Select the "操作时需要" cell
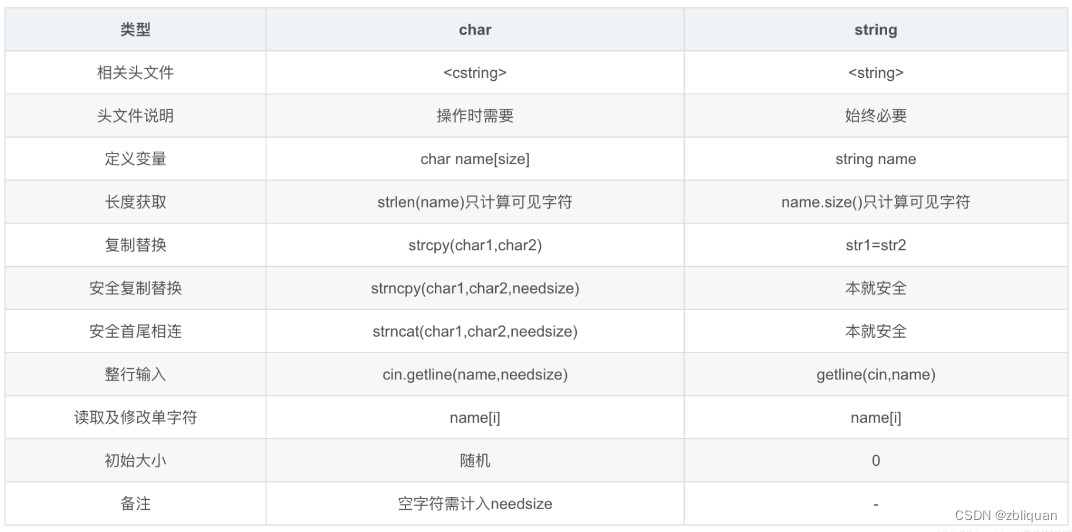The height and width of the screenshot is (532, 1072). point(475,116)
